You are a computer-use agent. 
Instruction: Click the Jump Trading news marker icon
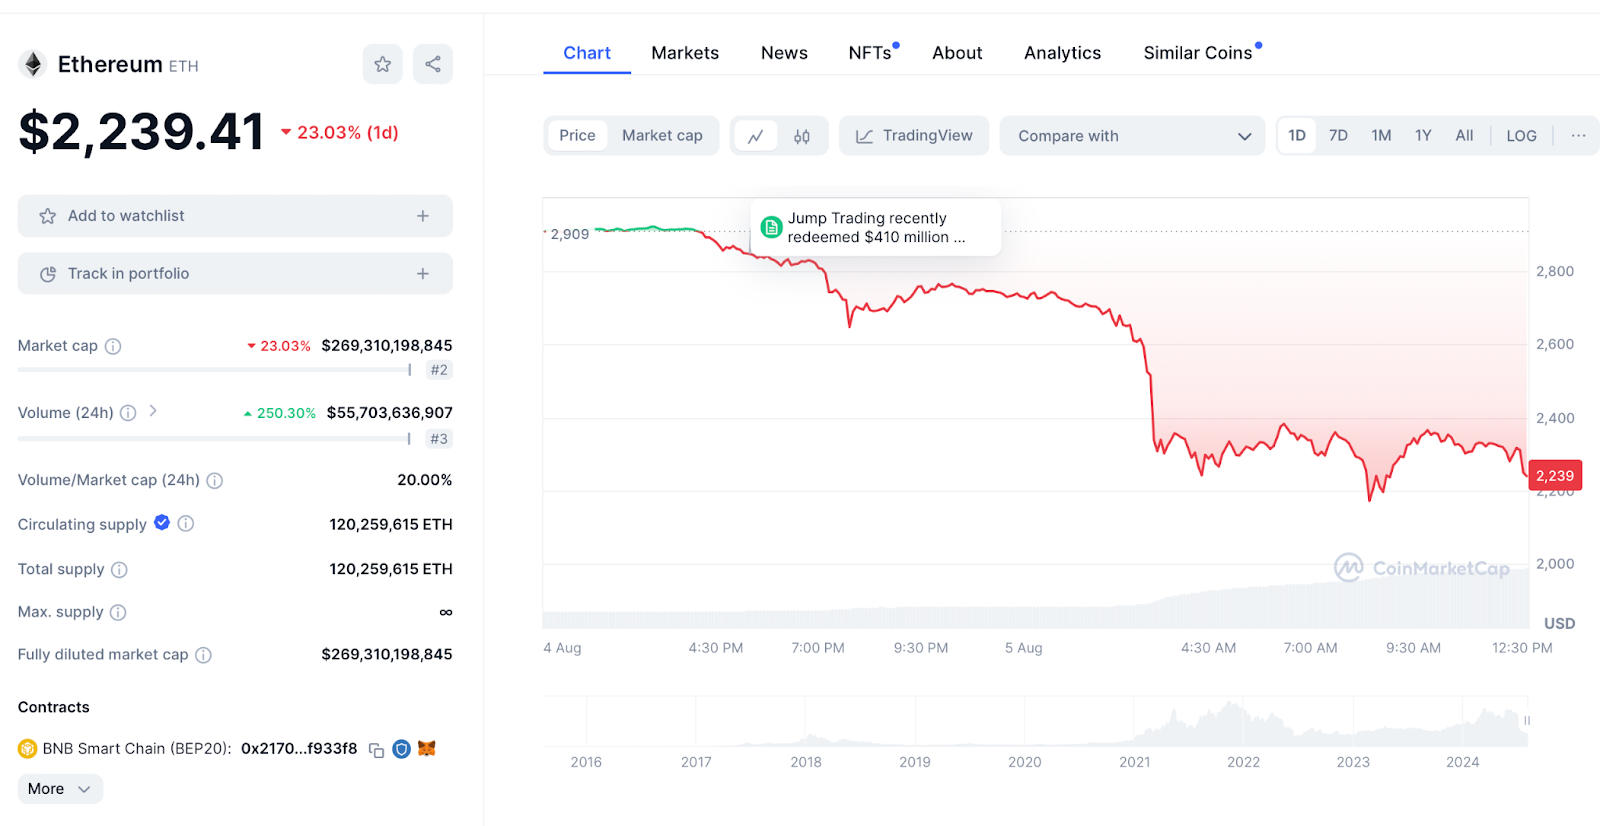tap(771, 227)
